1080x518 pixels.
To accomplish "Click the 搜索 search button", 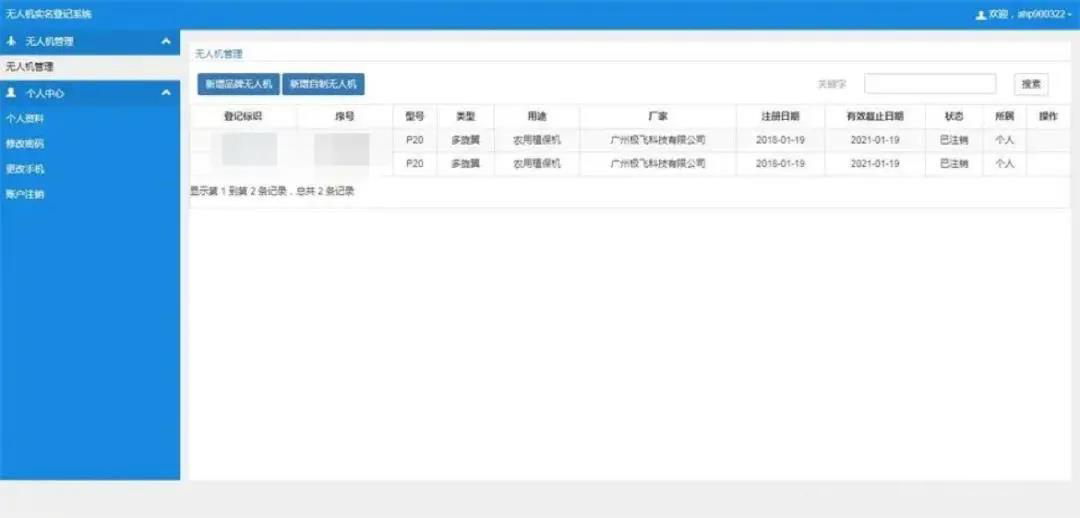I will point(1030,85).
